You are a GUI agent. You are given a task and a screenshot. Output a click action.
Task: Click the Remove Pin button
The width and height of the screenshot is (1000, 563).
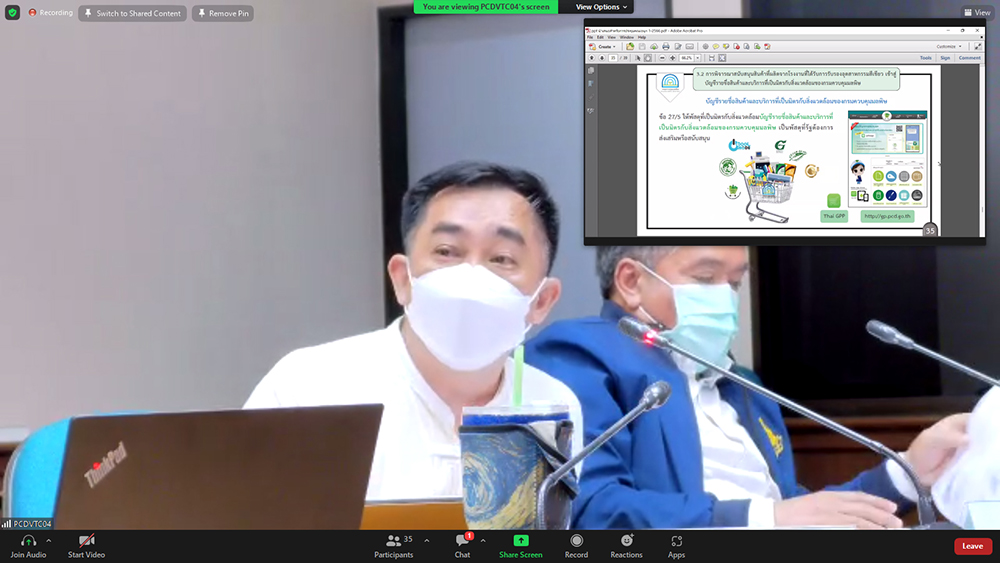[x=223, y=13]
